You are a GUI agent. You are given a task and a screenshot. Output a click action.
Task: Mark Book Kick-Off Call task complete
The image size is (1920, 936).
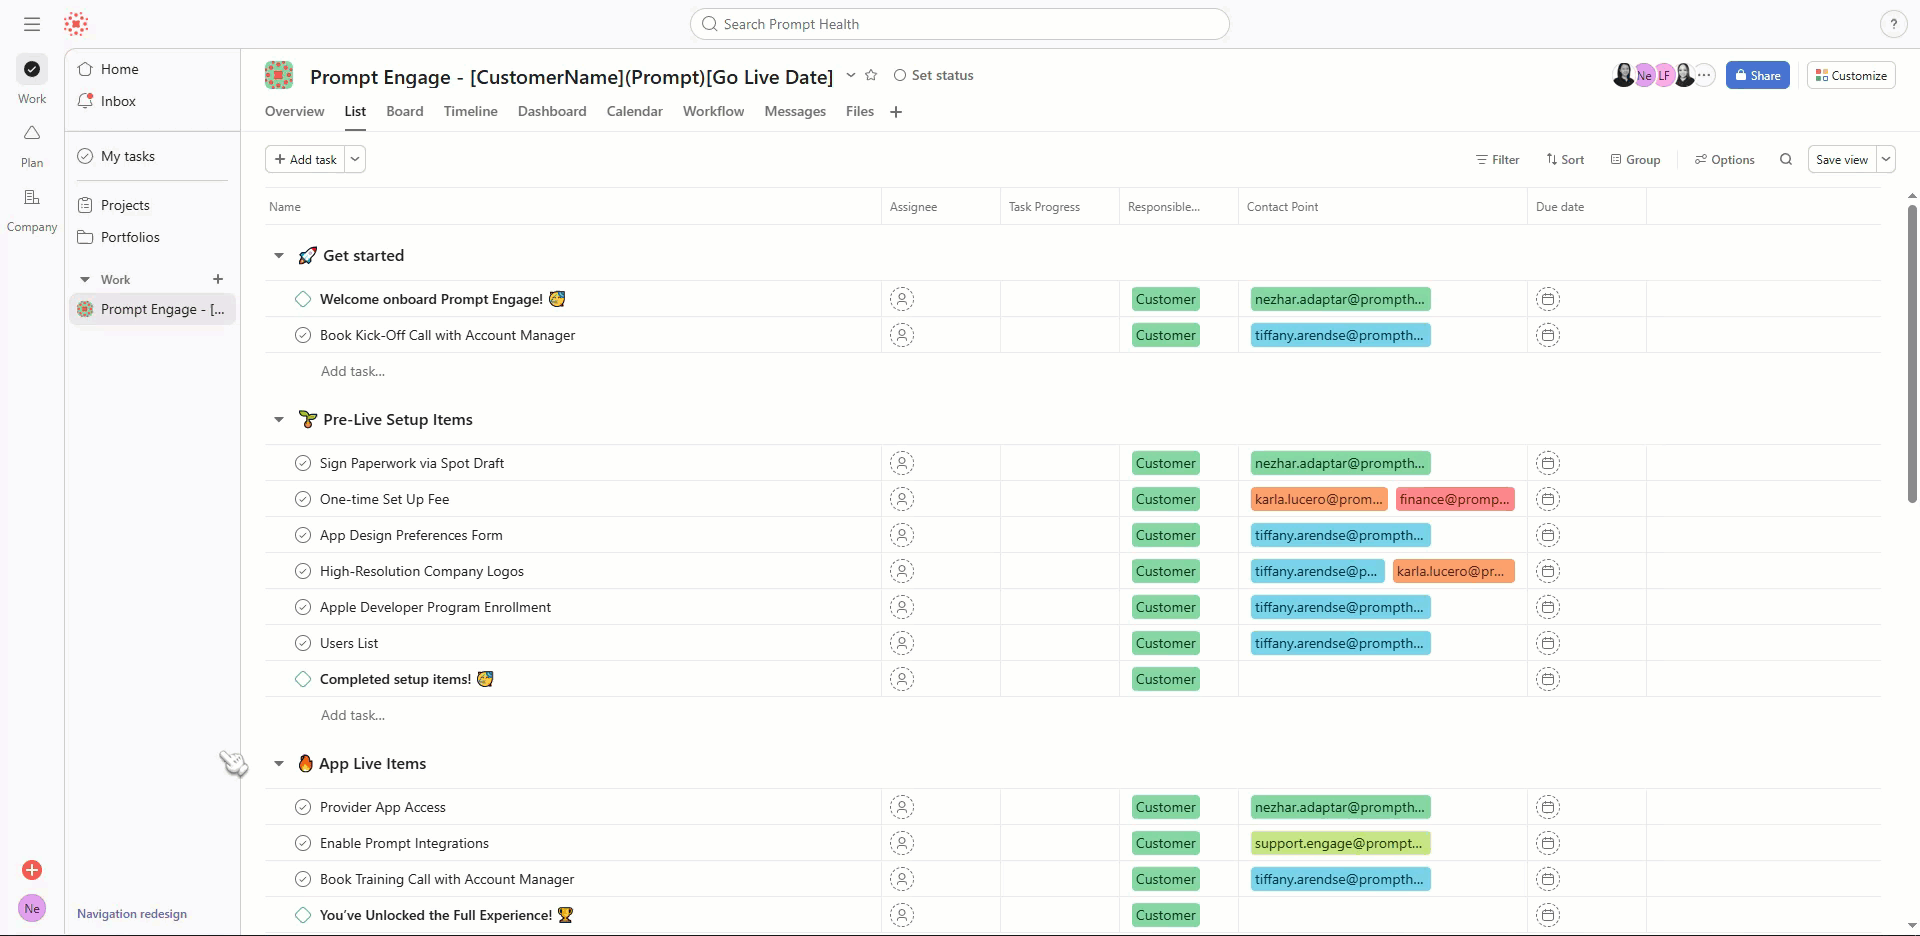(x=303, y=335)
